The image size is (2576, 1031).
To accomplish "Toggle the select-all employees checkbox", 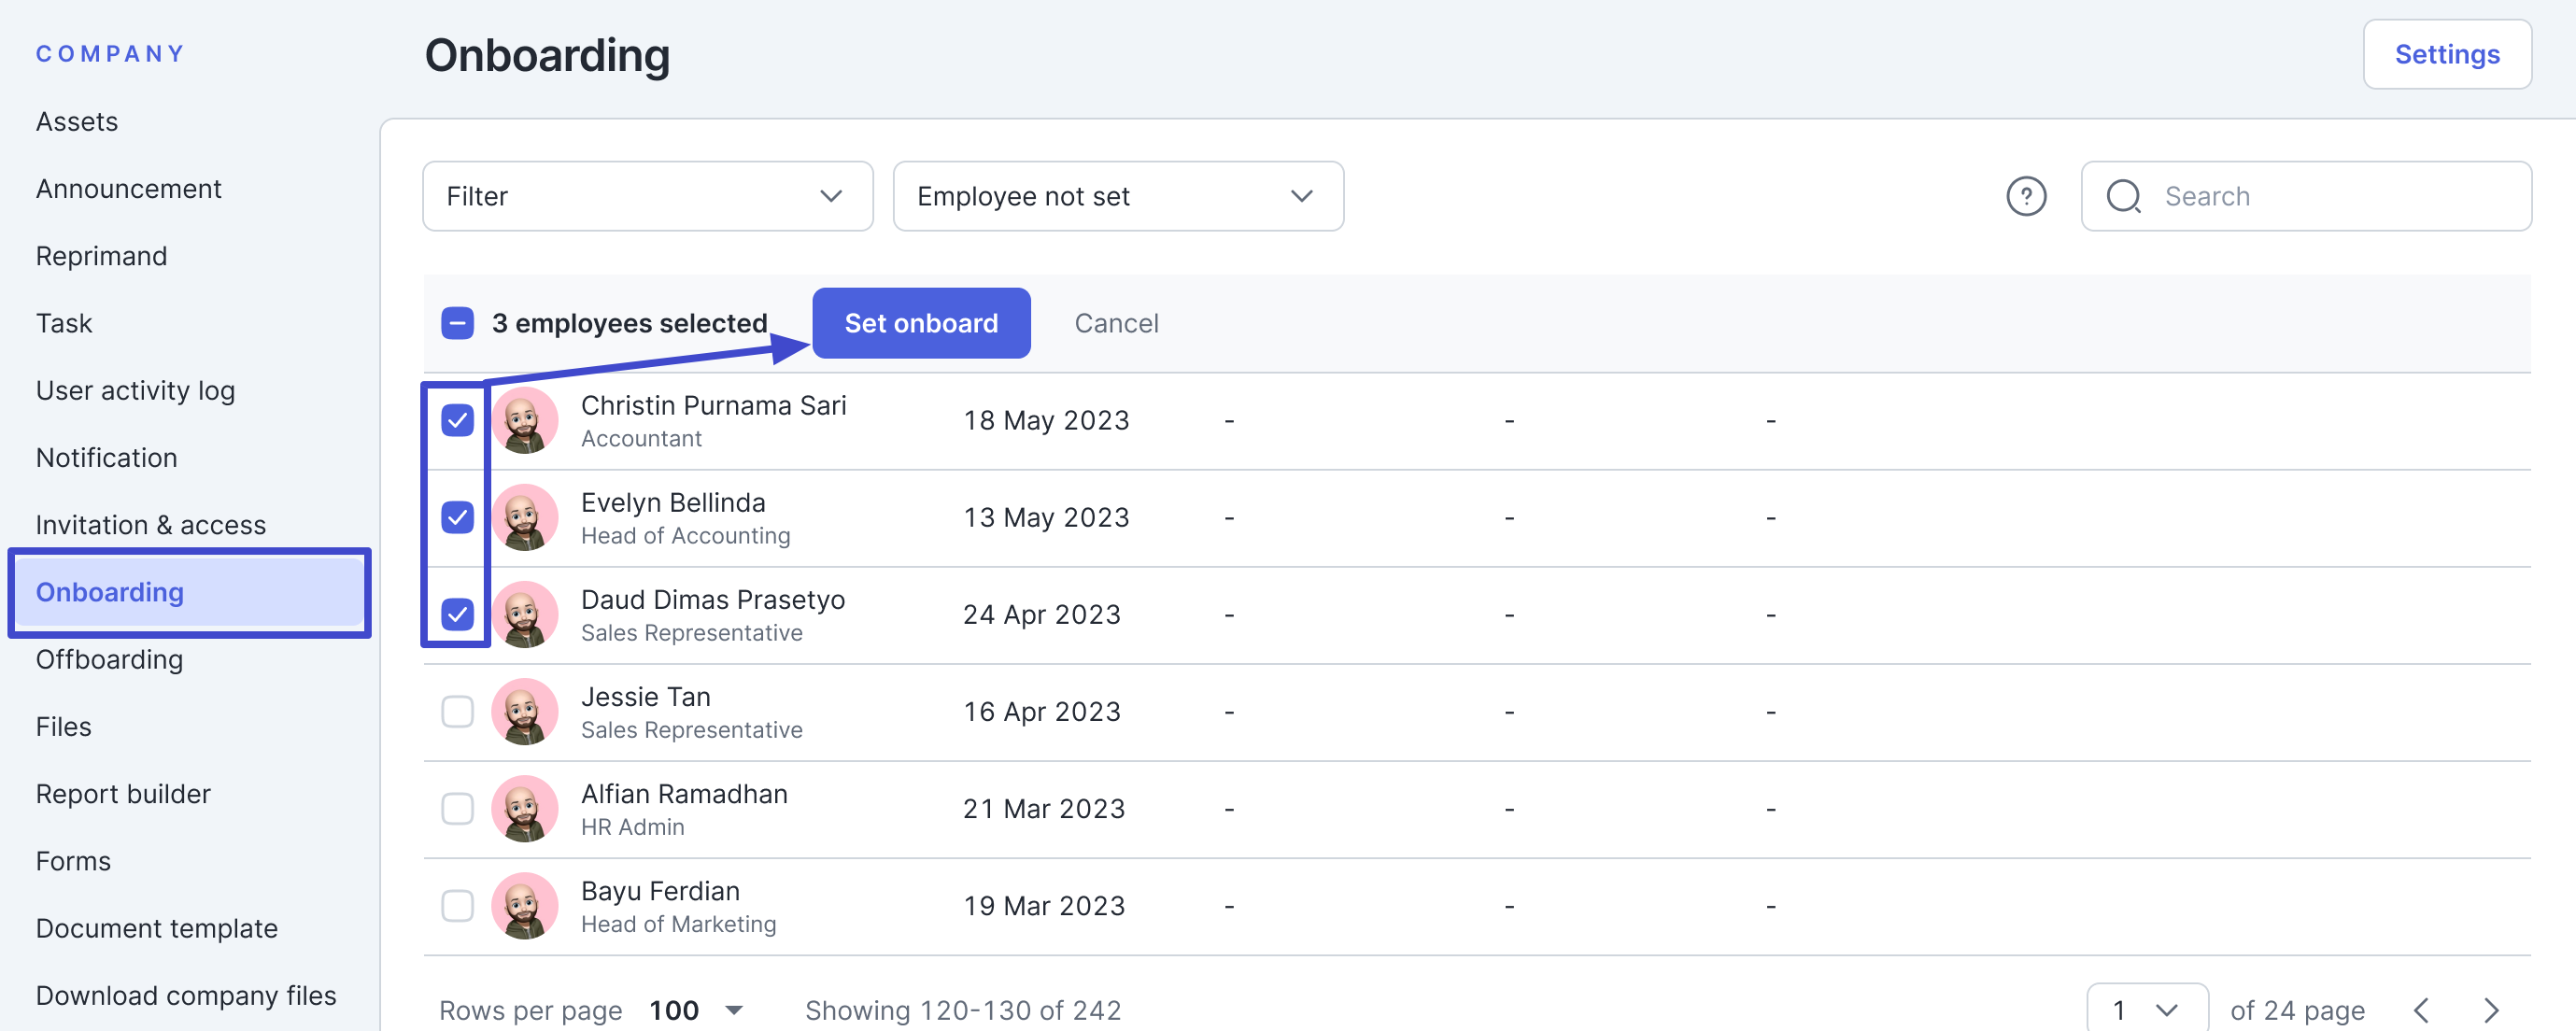I will (x=457, y=323).
